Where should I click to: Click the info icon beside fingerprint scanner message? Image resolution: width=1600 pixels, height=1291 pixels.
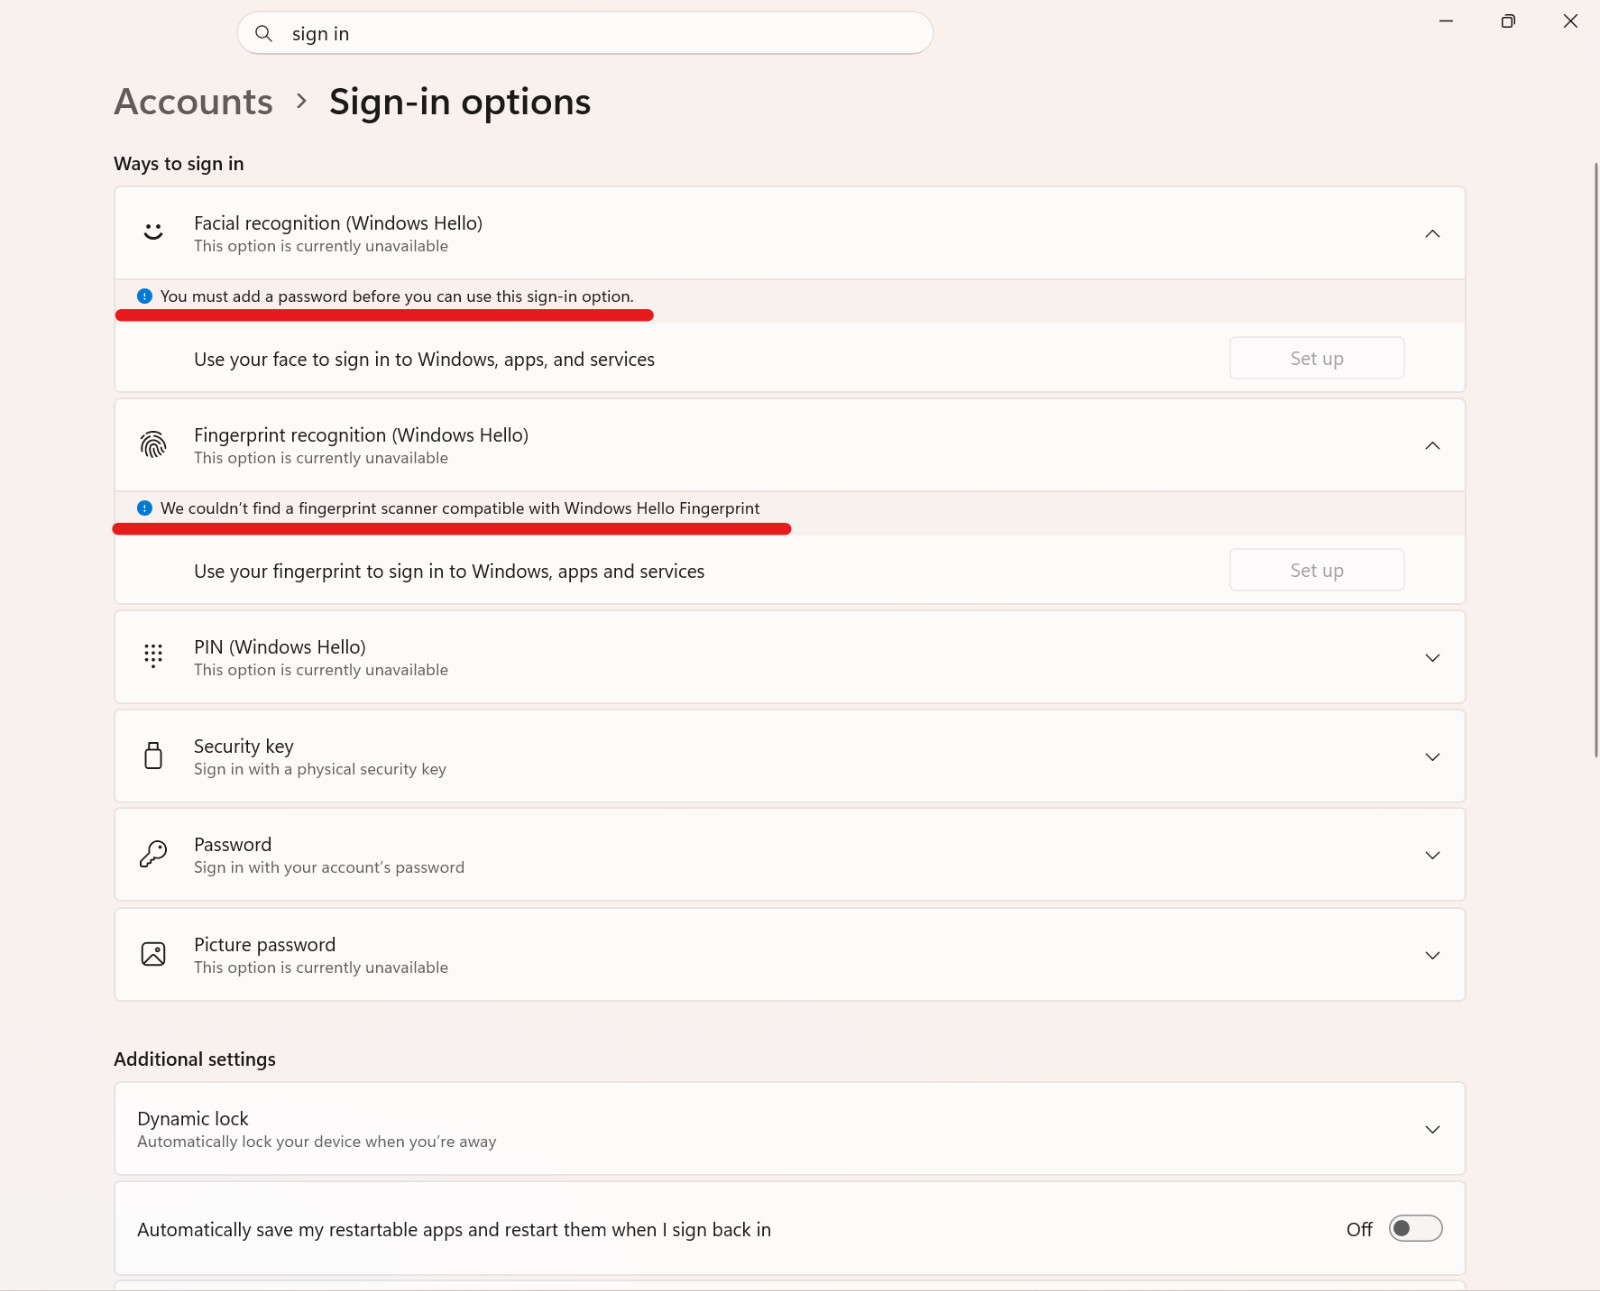click(x=145, y=508)
